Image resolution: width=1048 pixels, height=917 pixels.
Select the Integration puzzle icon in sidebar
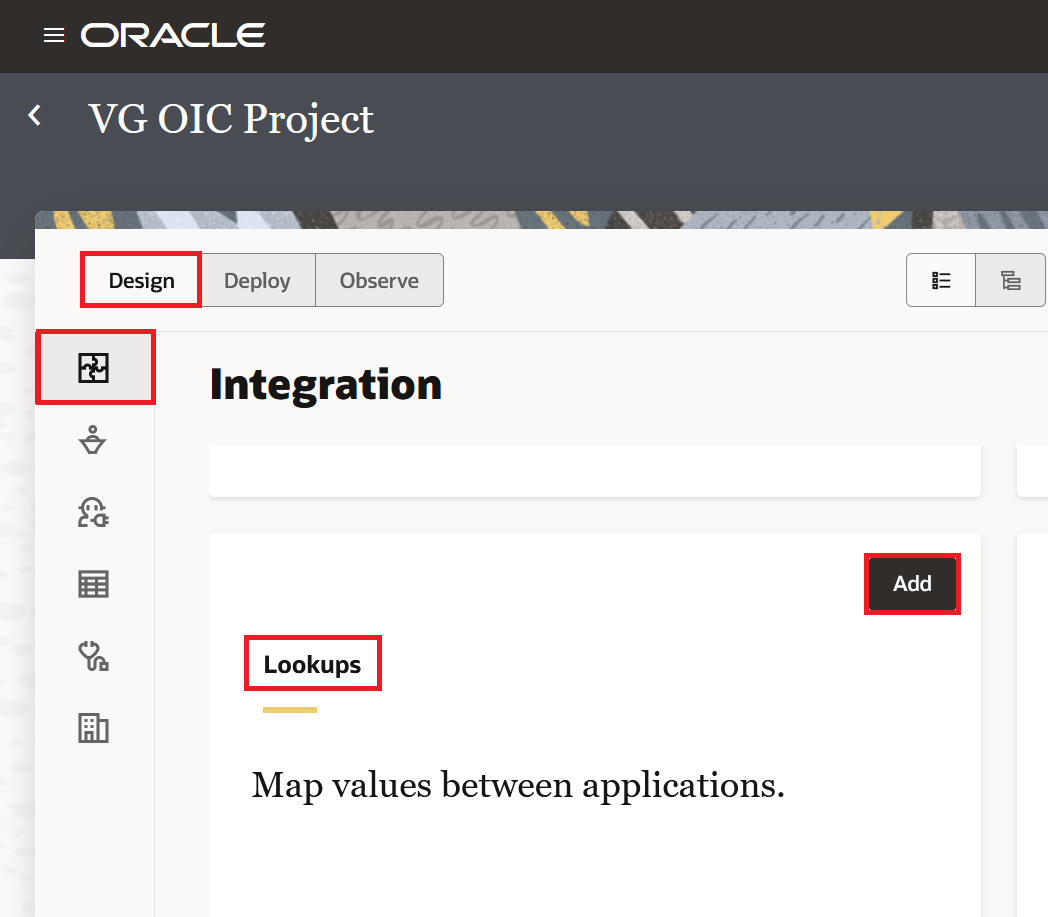[94, 368]
